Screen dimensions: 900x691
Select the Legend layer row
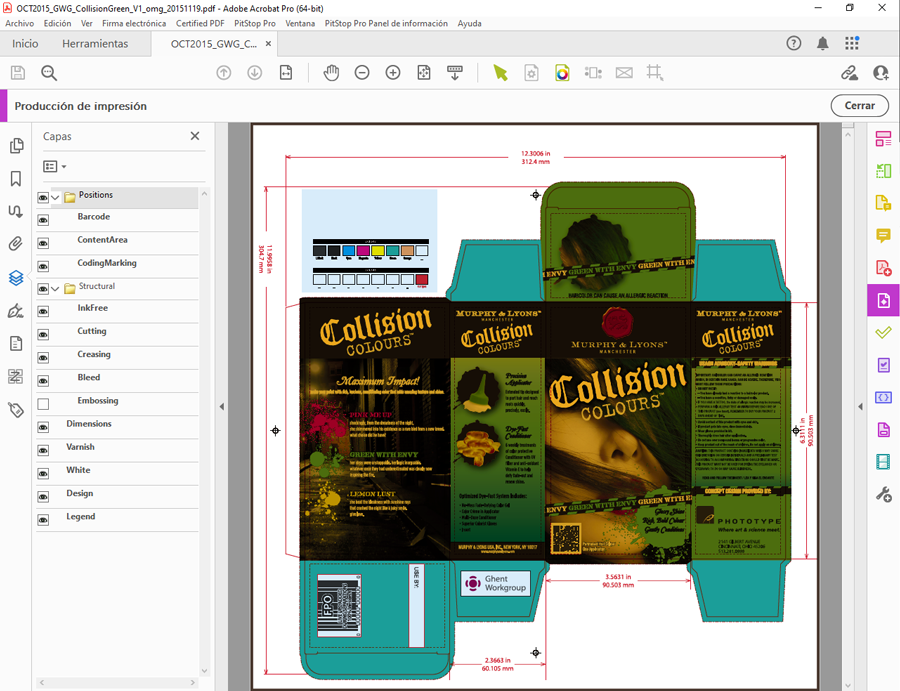[117, 517]
